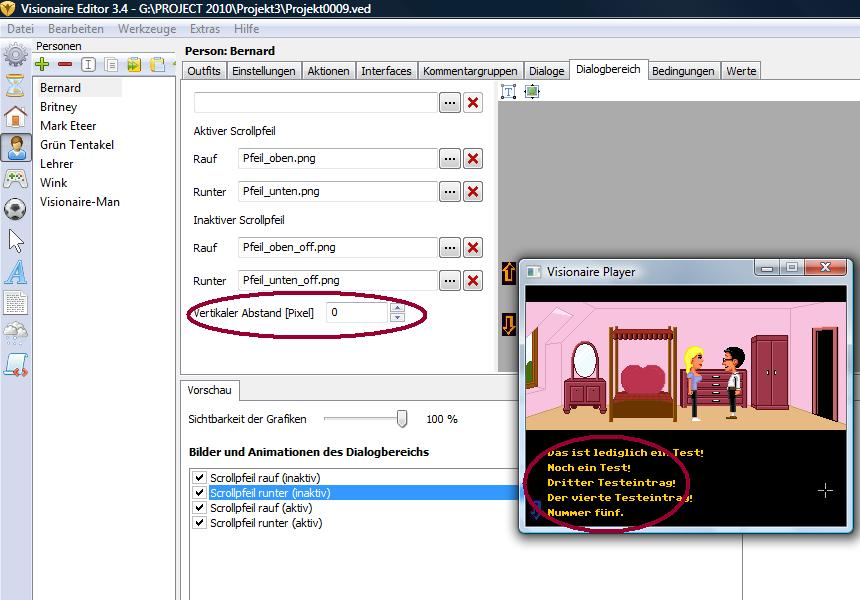Open the Hilfe menu

(246, 29)
